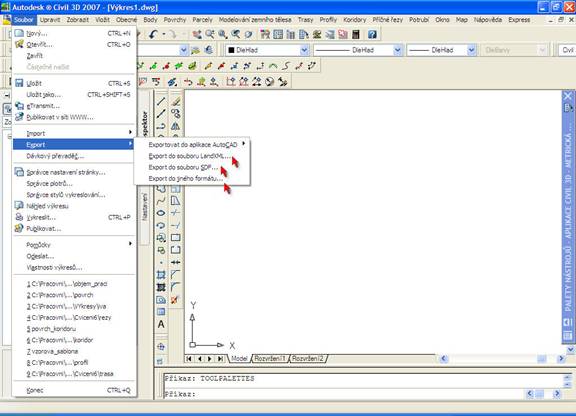
Task: Select the Line draw tool
Action: (x=161, y=101)
